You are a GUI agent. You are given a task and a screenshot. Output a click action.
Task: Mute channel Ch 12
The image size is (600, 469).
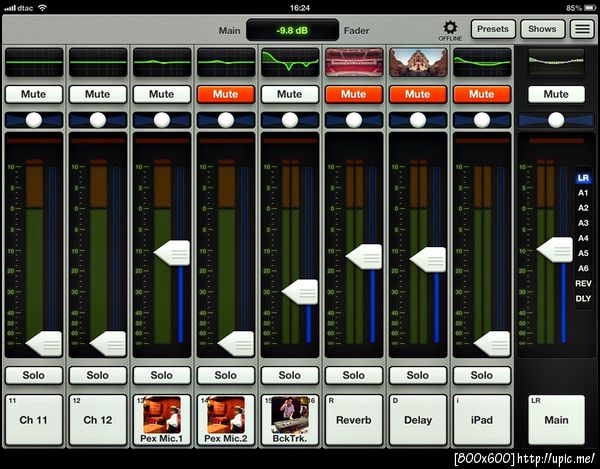tap(98, 94)
